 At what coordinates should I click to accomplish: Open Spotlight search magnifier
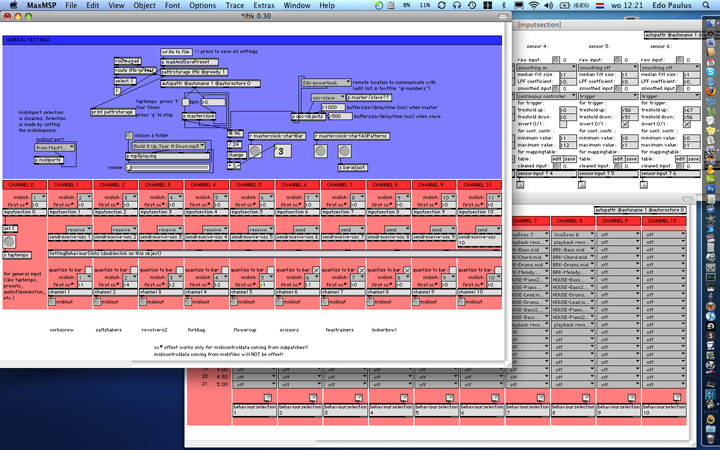coord(706,6)
